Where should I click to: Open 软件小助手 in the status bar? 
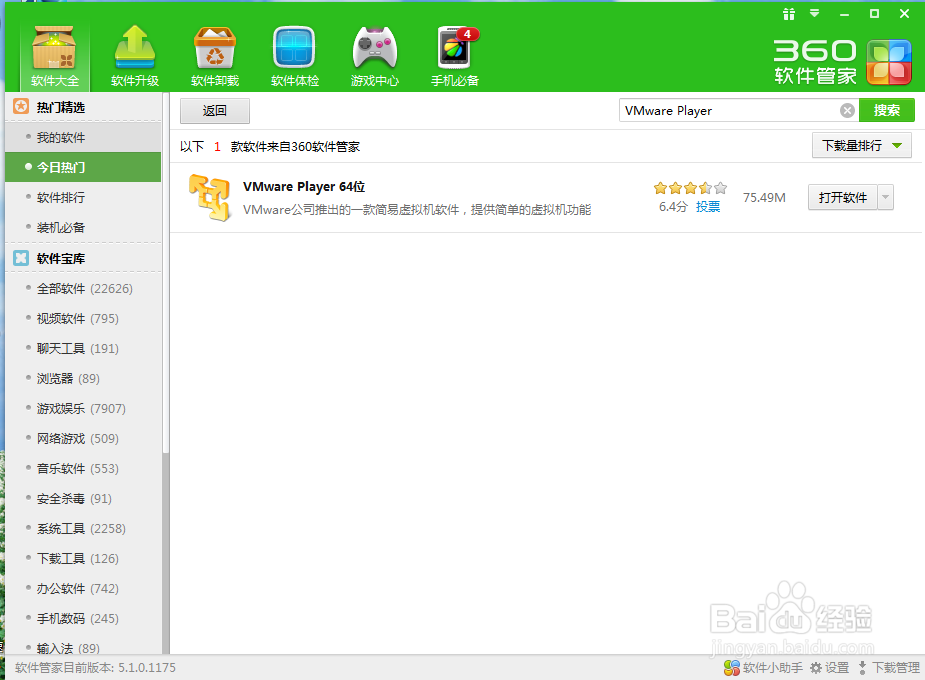click(x=763, y=668)
